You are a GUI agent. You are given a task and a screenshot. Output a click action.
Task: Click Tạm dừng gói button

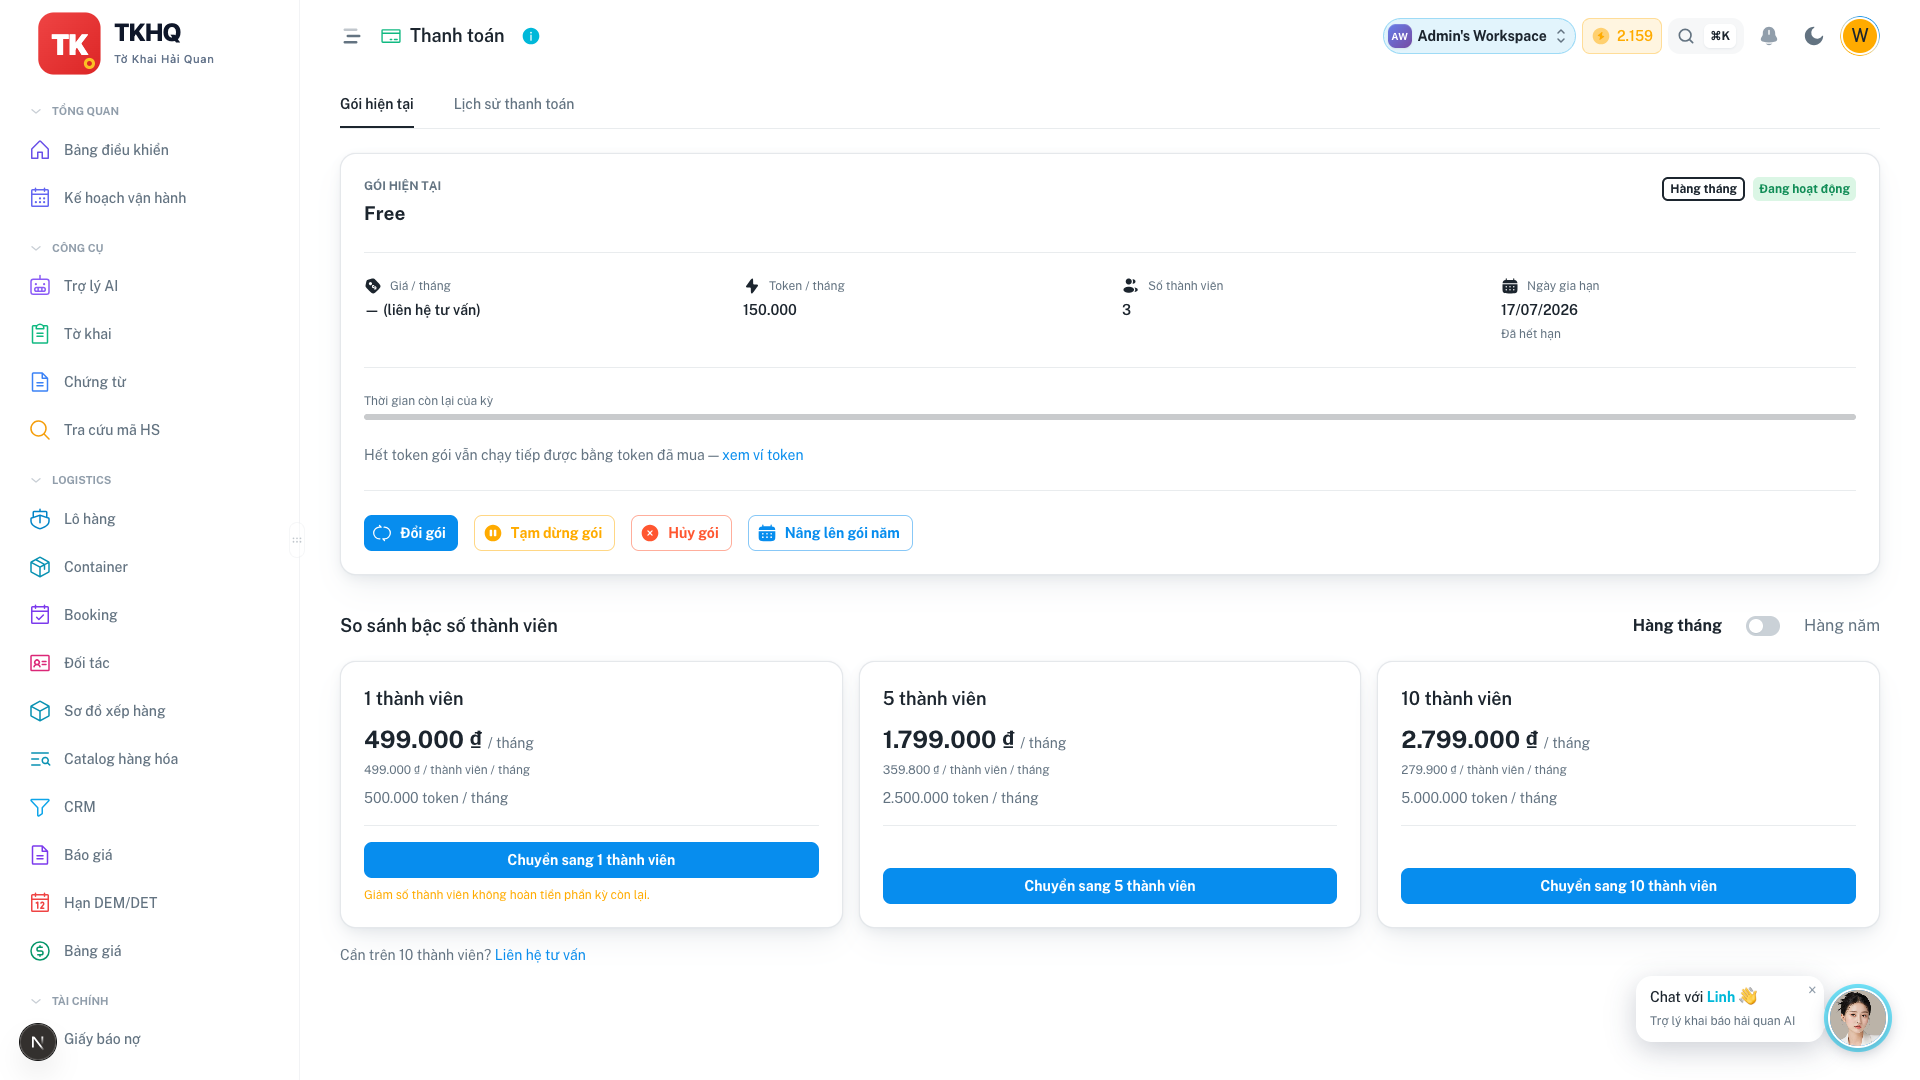click(544, 533)
